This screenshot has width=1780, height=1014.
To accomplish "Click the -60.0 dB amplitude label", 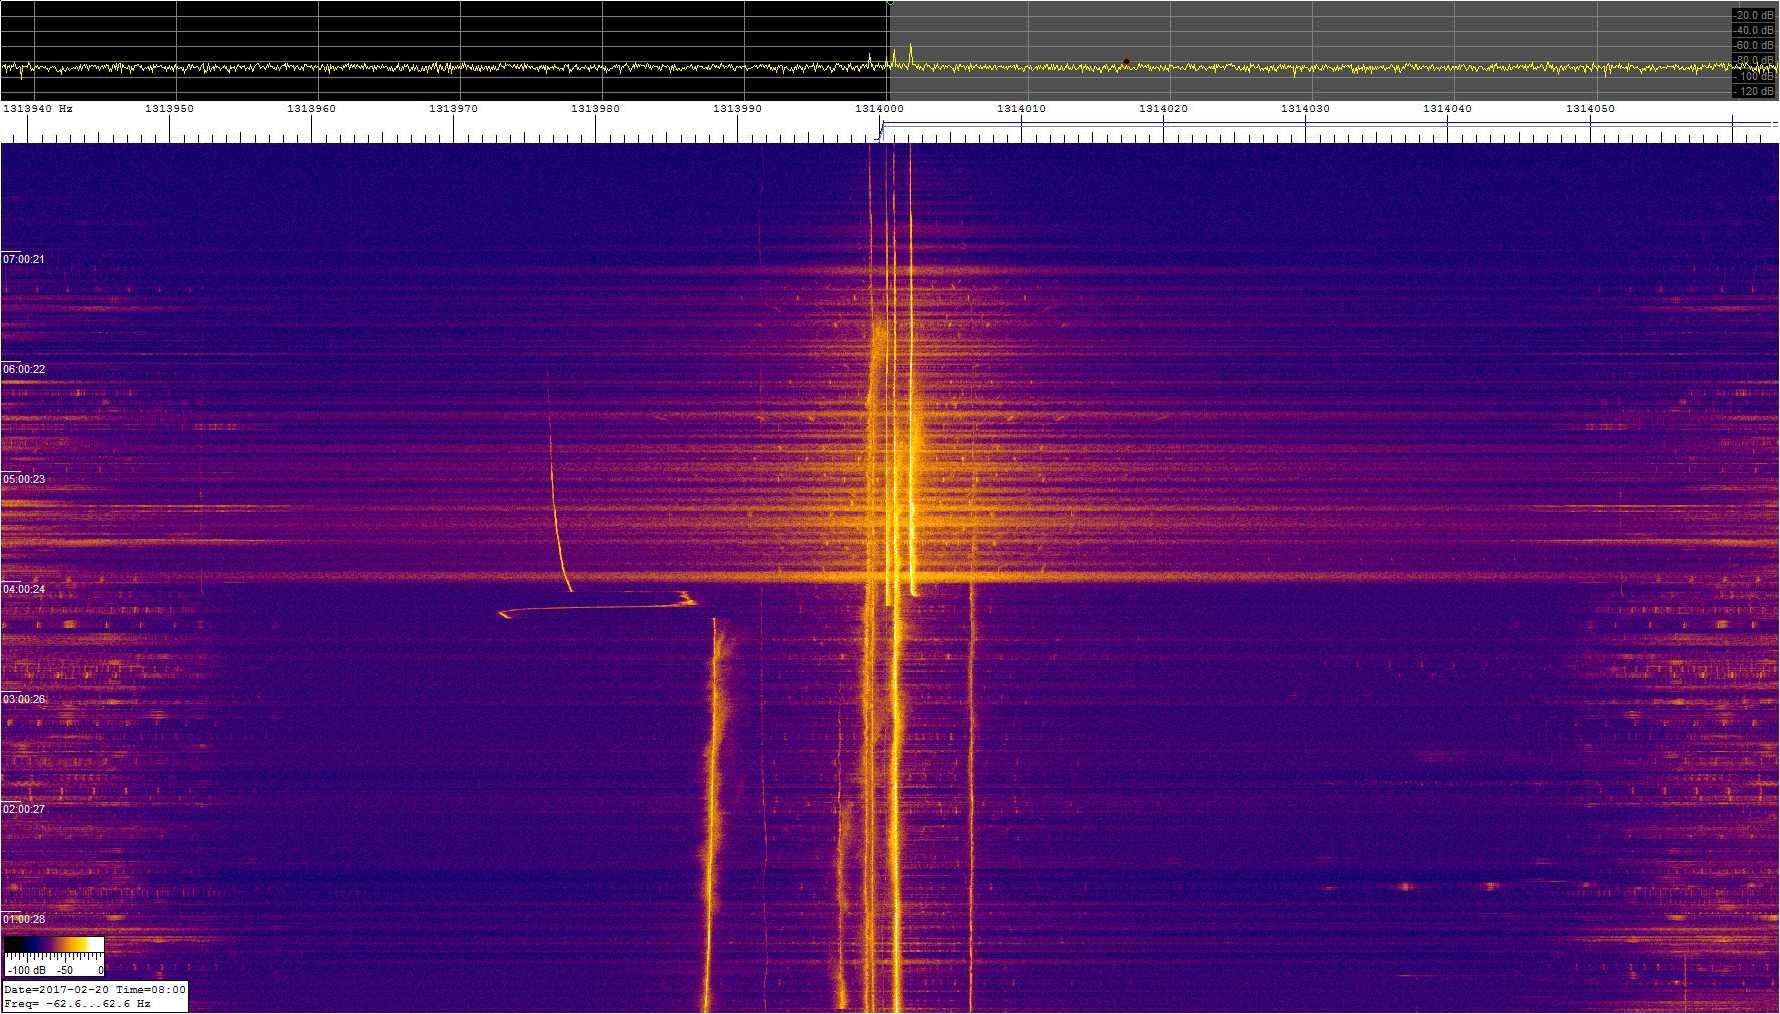I will (1754, 45).
